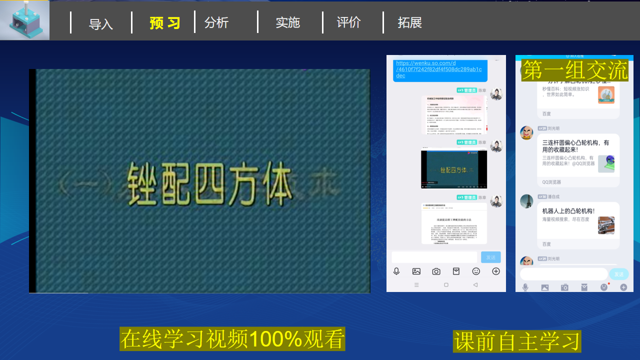
Task: Play the 锉配四方体 video
Action: [x=200, y=181]
